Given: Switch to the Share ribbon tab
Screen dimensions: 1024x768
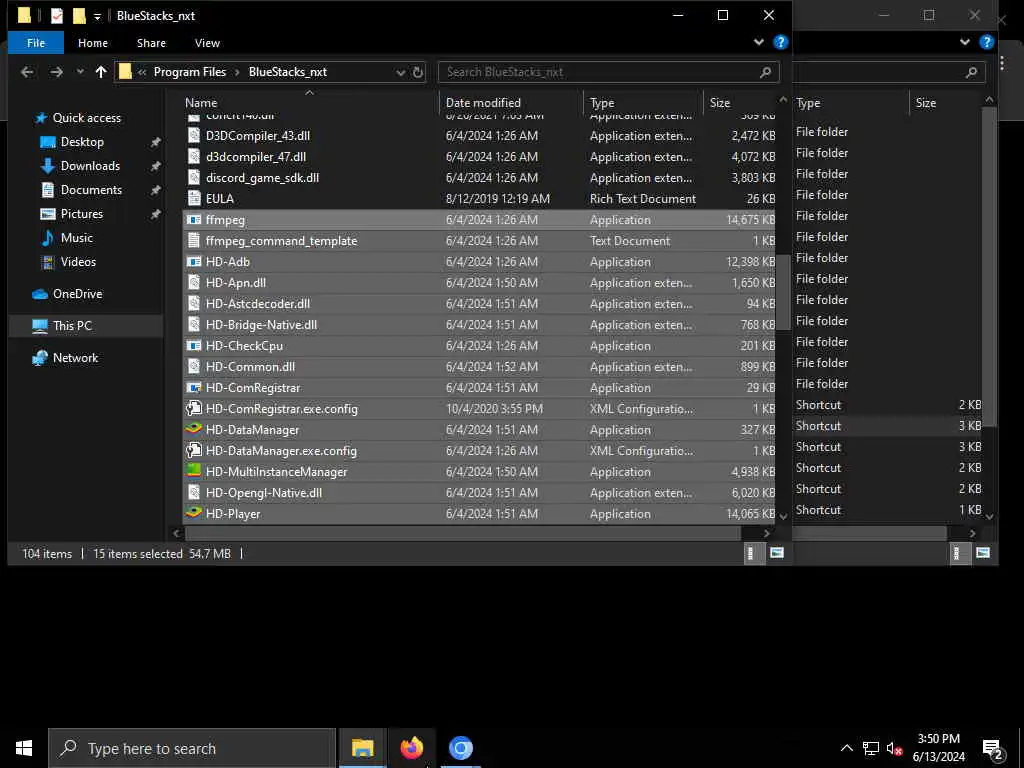Looking at the screenshot, I should click(x=151, y=43).
